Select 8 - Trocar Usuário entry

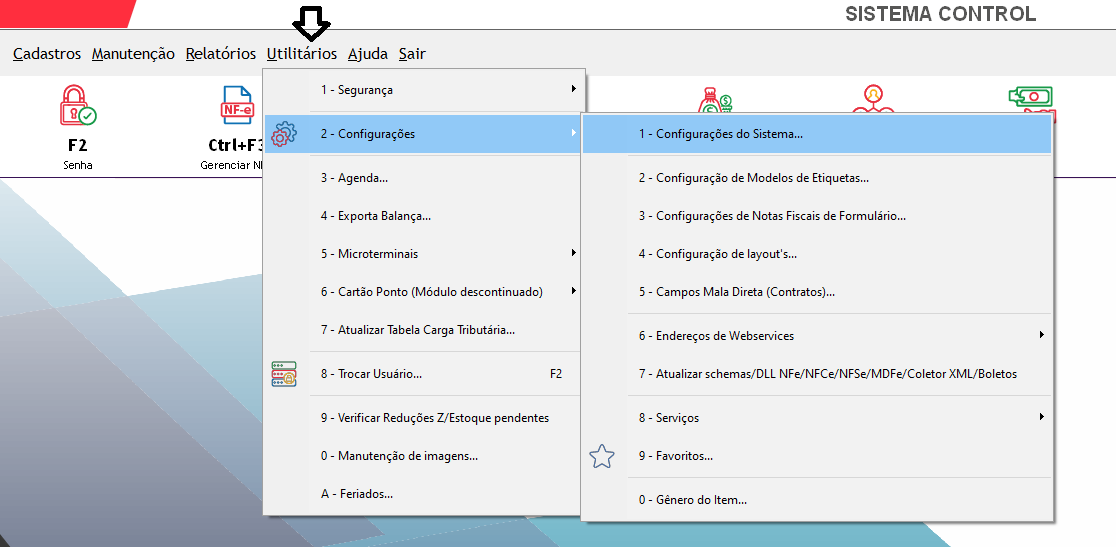(x=425, y=373)
